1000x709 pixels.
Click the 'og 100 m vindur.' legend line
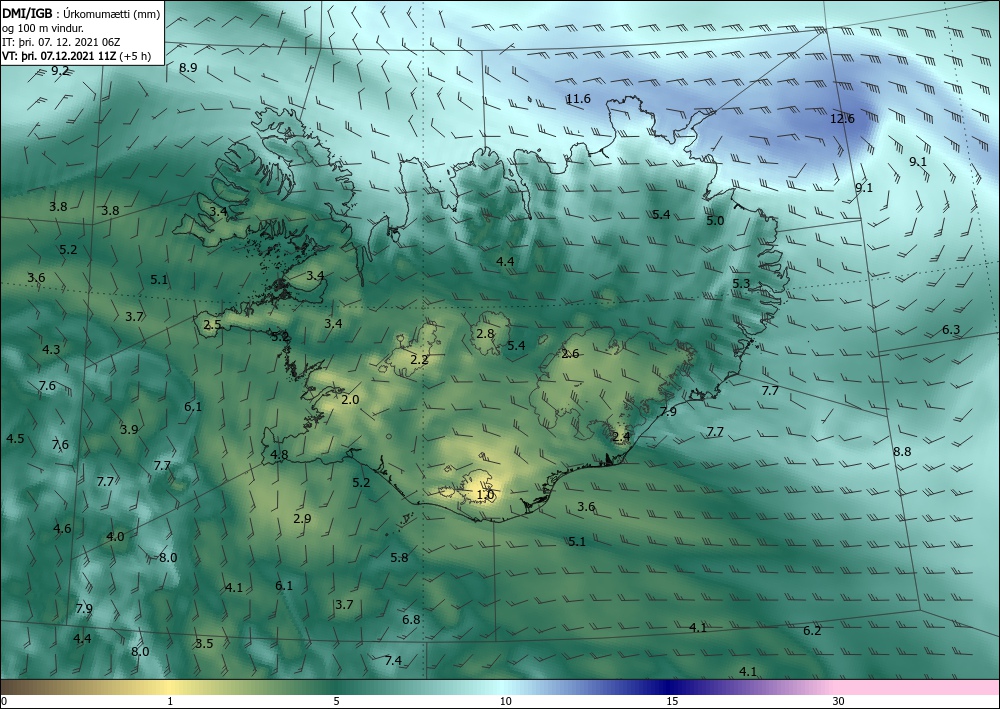tap(43, 28)
